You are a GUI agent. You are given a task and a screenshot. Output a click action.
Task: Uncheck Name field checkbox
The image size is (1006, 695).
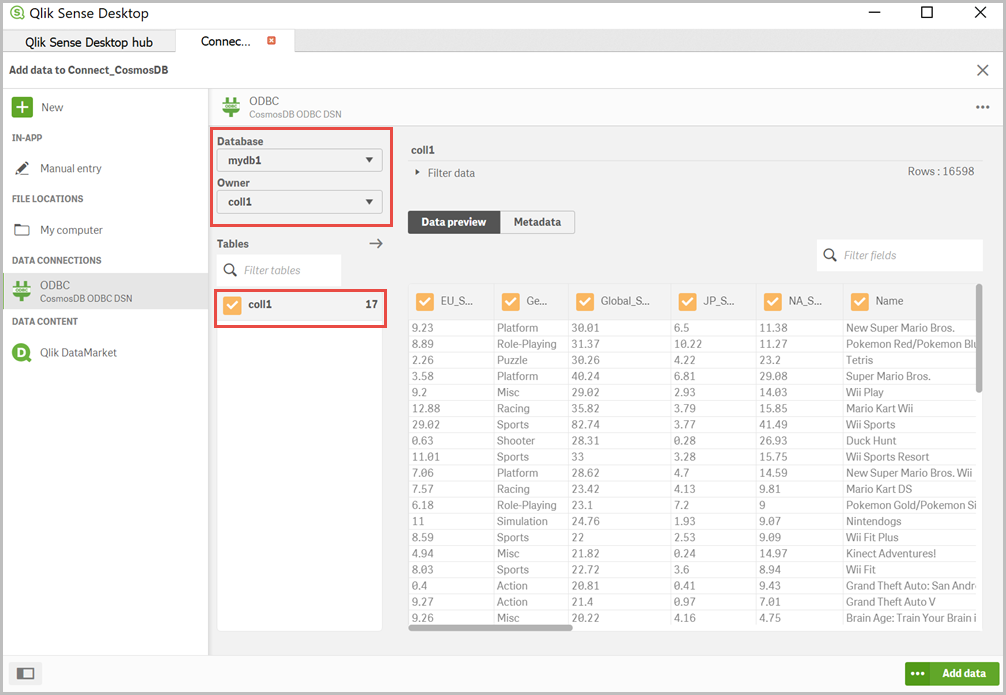click(x=860, y=301)
